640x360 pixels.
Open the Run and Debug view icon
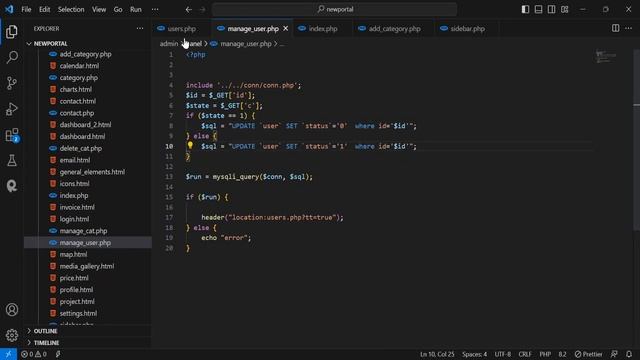point(12,109)
